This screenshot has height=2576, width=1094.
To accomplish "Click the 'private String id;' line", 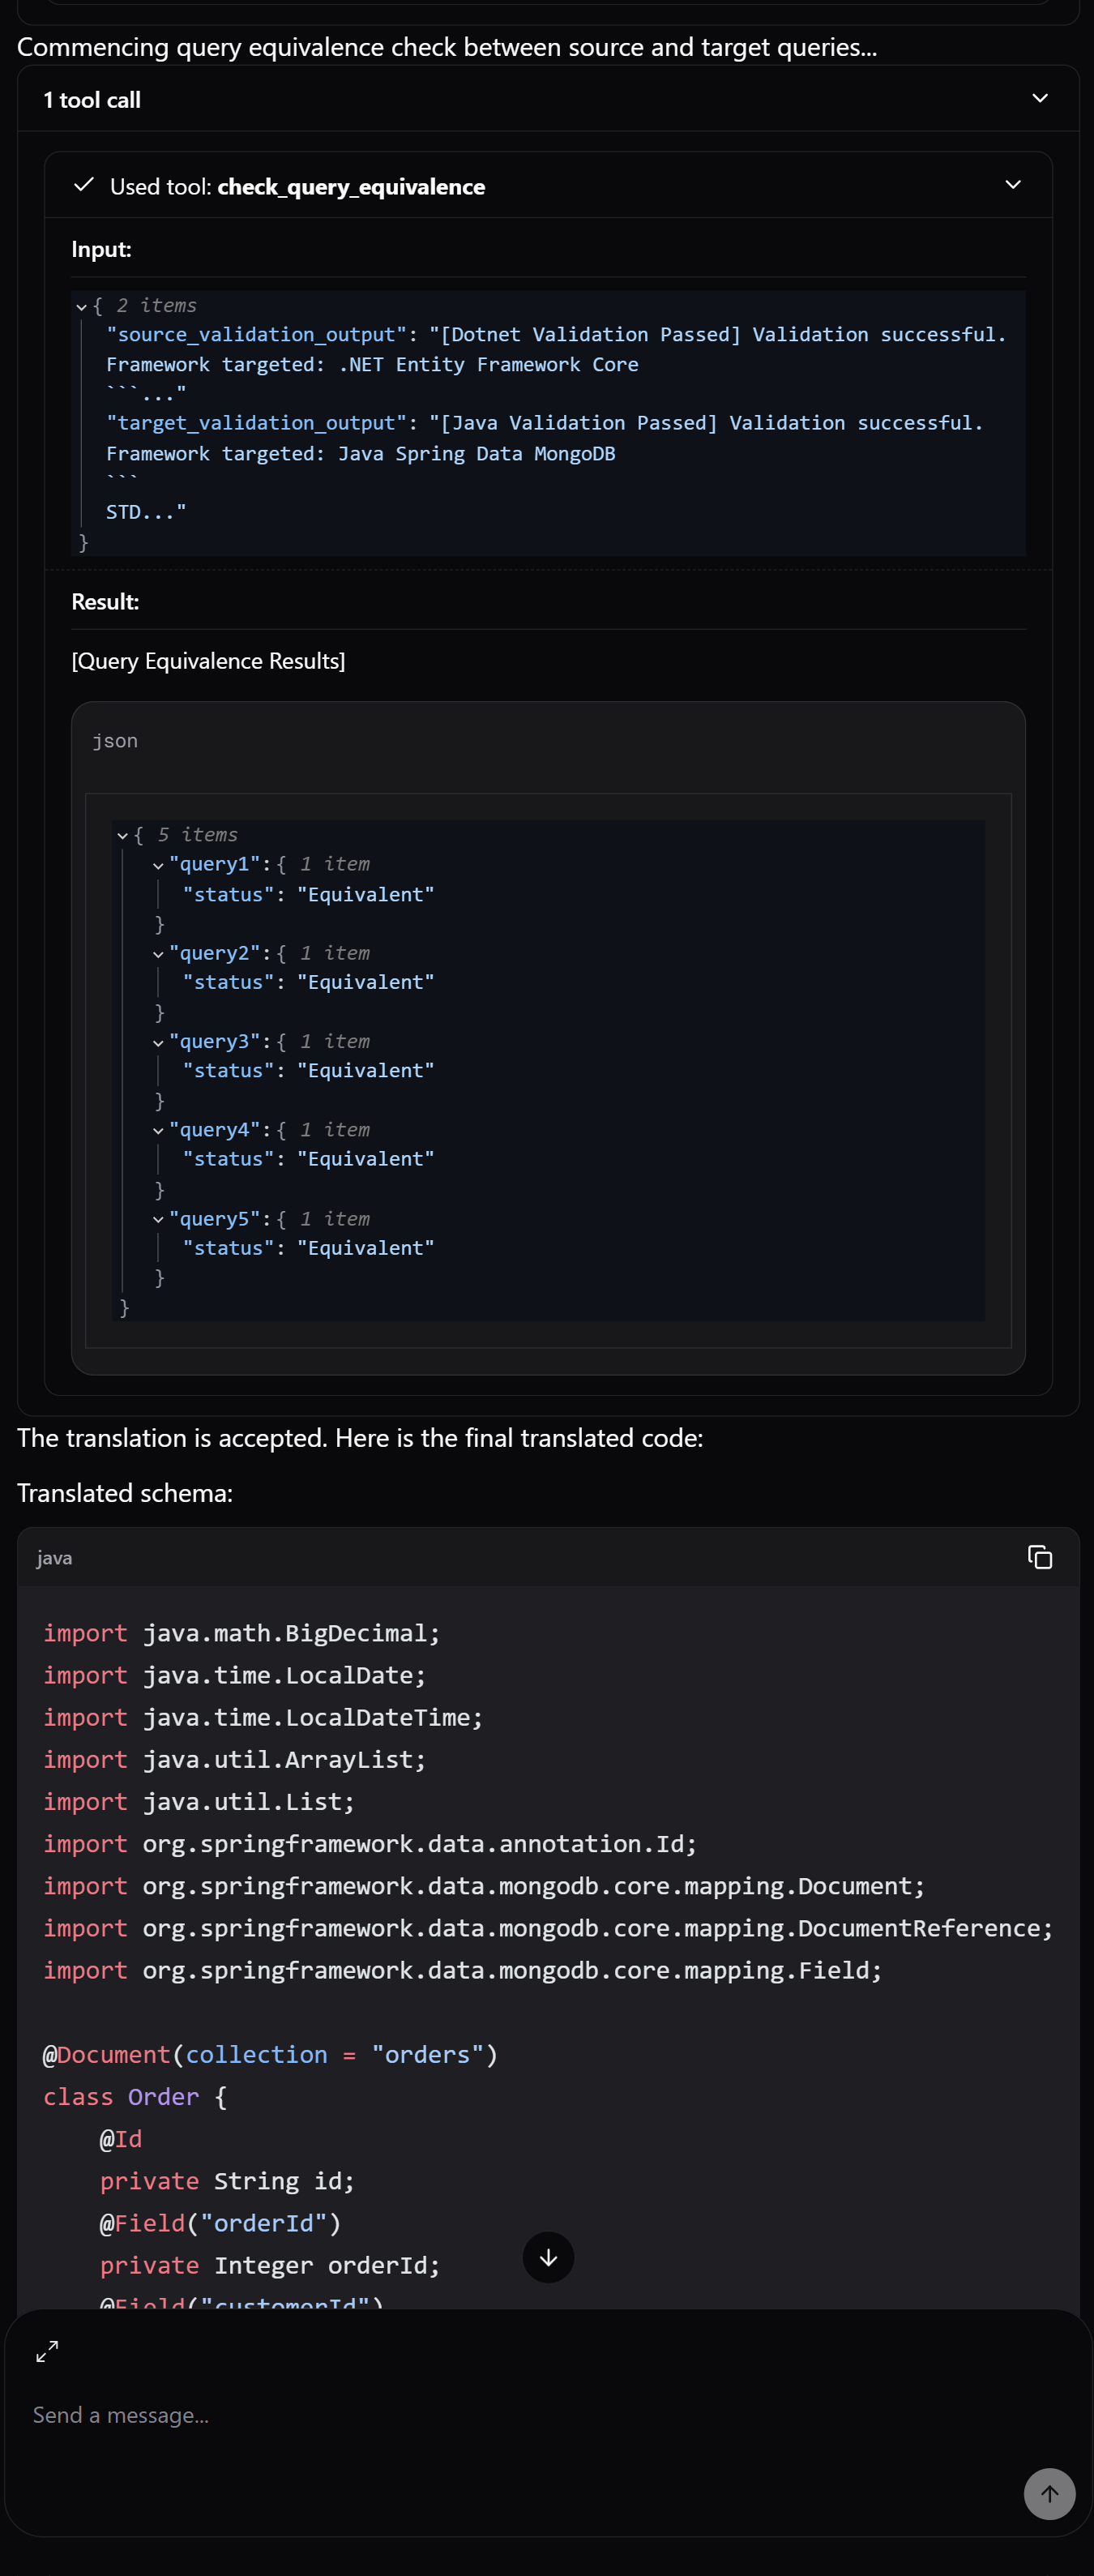I will [x=227, y=2181].
